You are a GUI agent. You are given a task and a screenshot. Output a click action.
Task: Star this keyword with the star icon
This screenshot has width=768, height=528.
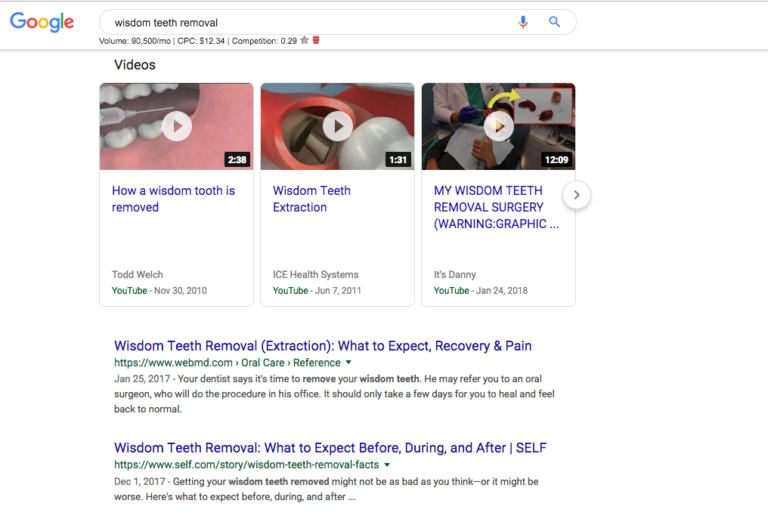pyautogui.click(x=305, y=40)
